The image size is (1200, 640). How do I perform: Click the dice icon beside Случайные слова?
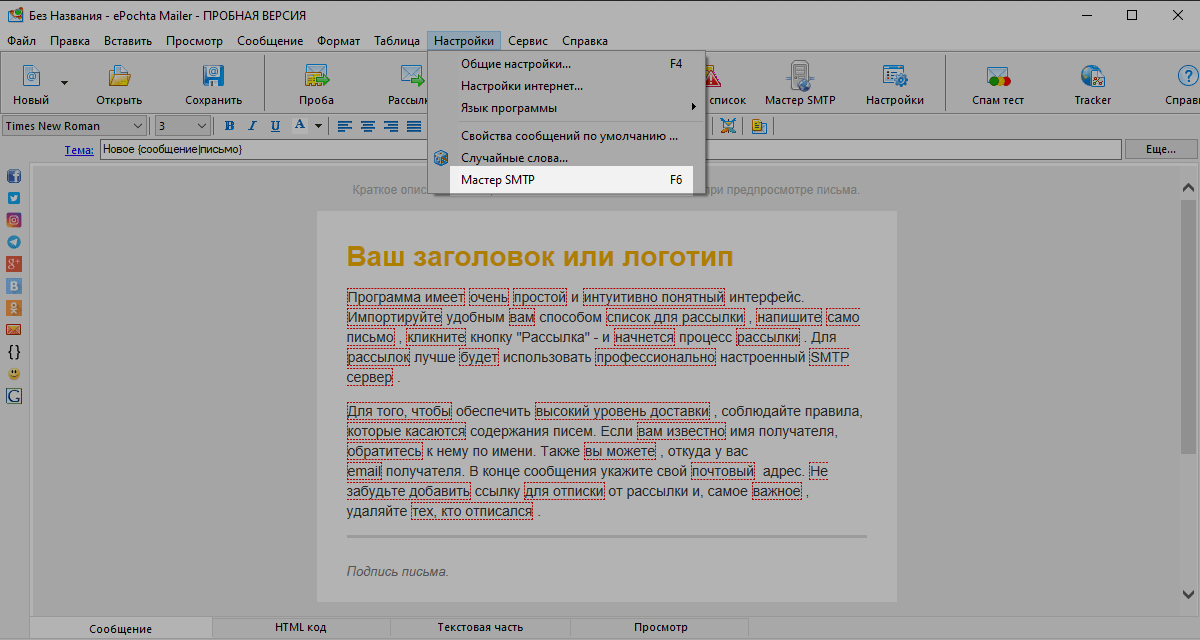[440, 158]
